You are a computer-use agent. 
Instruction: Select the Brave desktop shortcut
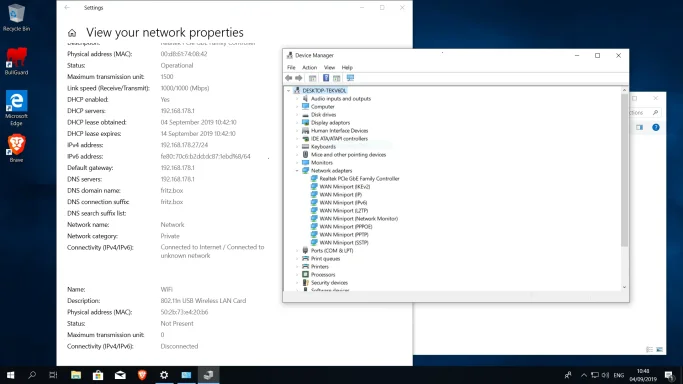16,148
